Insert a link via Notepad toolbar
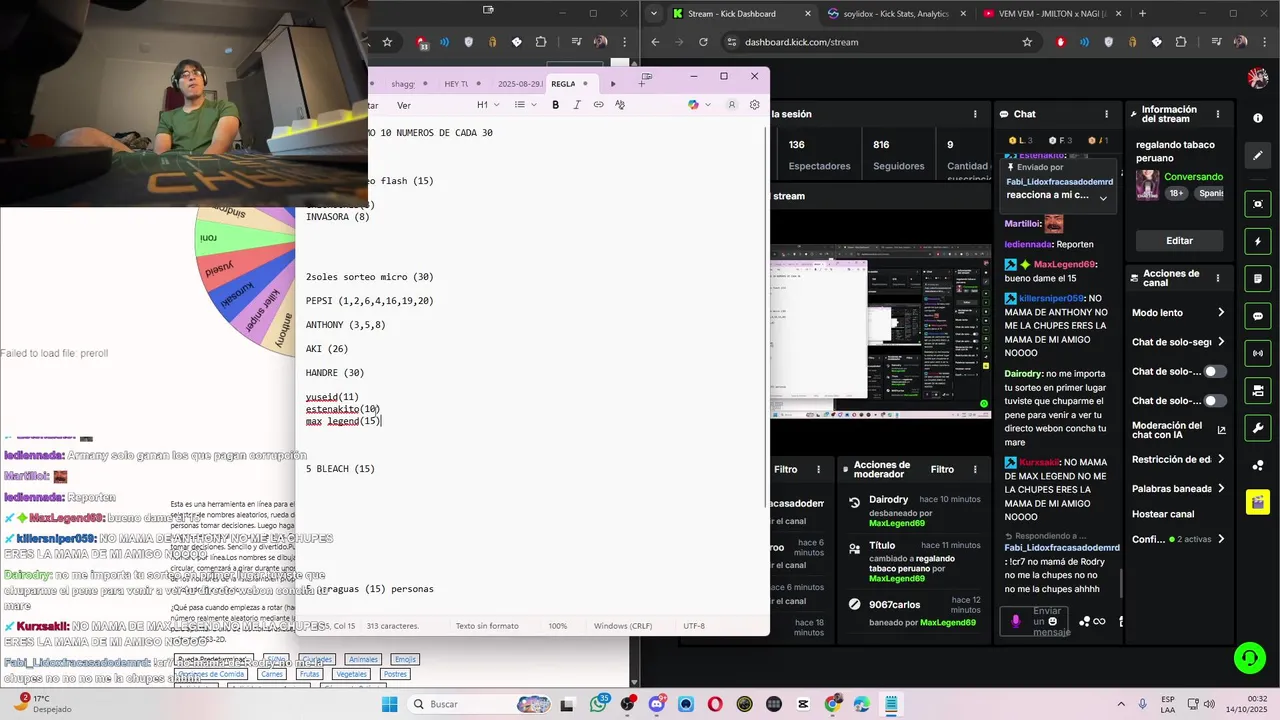This screenshot has width=1280, height=720. 598,105
